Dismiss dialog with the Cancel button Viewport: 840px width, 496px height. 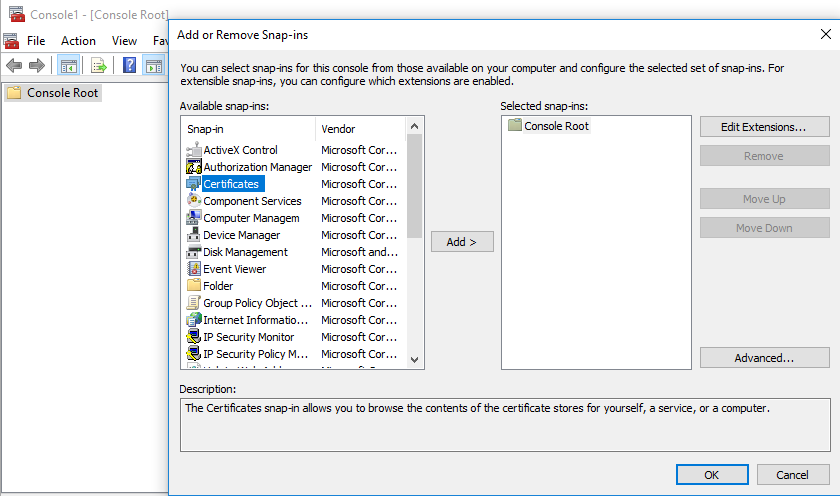[793, 475]
